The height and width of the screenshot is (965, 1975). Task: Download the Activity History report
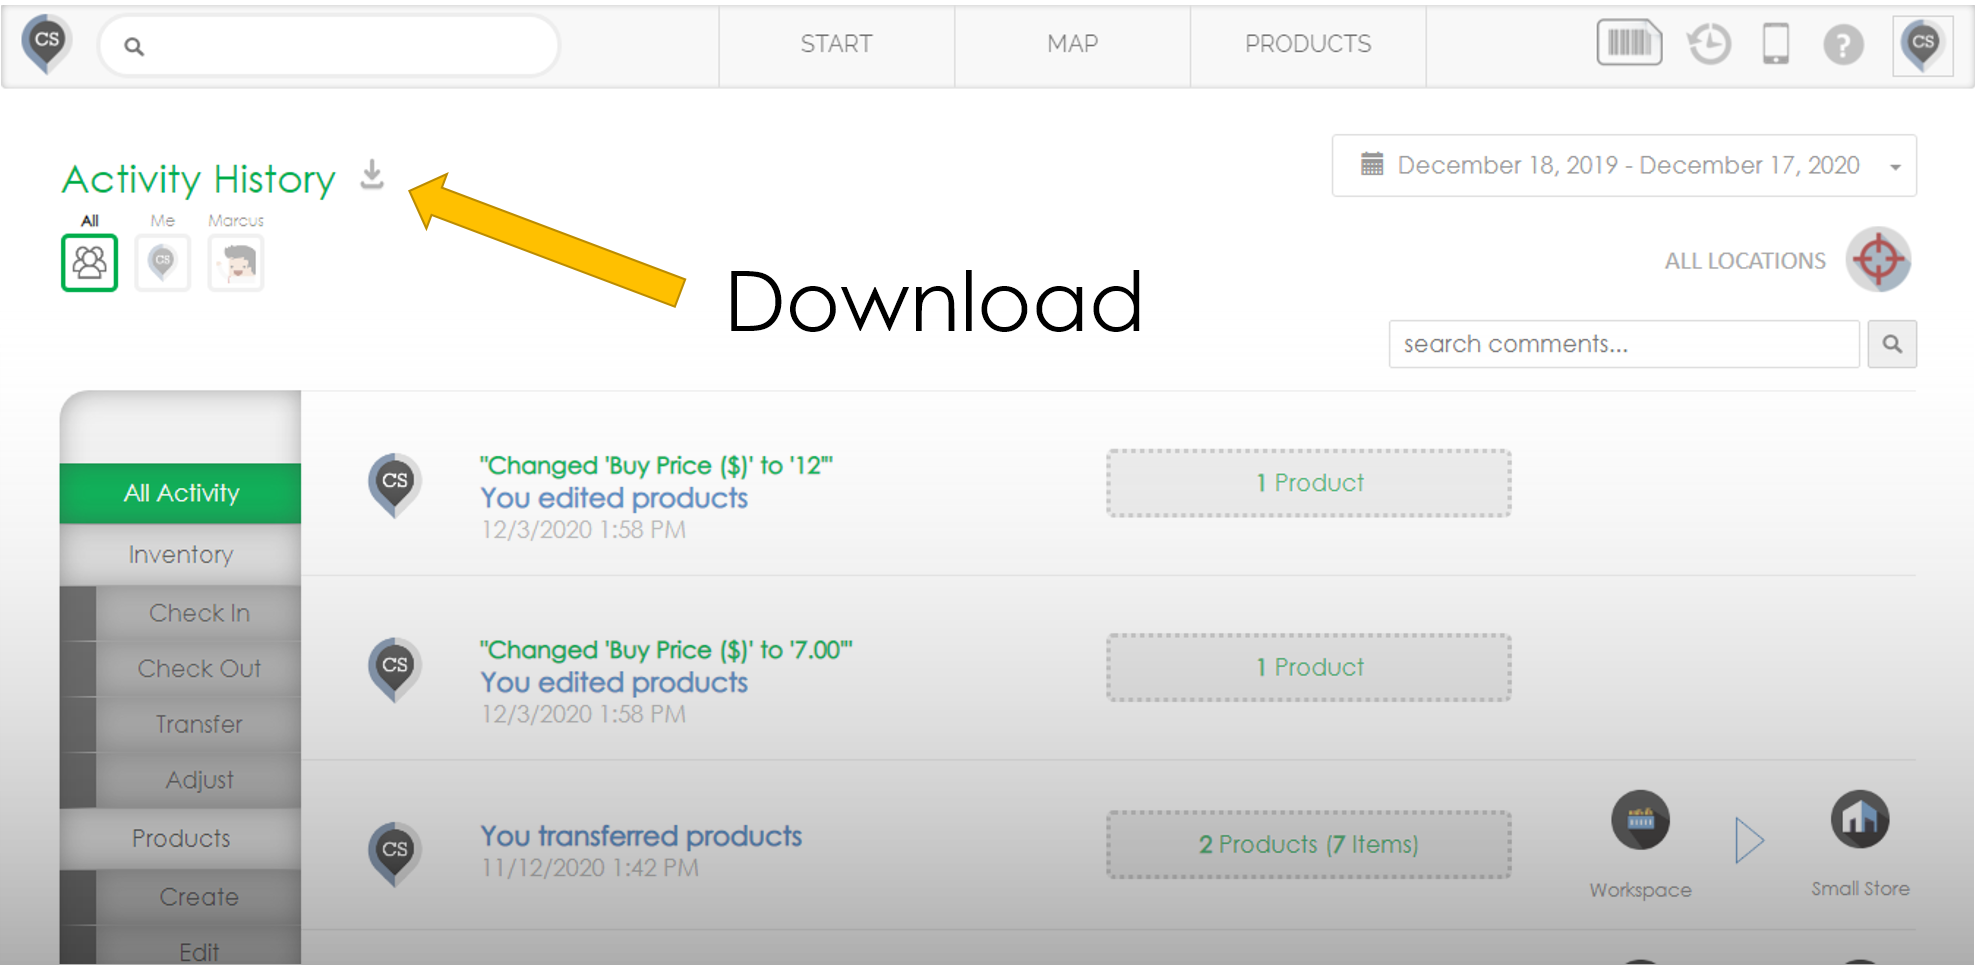pyautogui.click(x=372, y=174)
